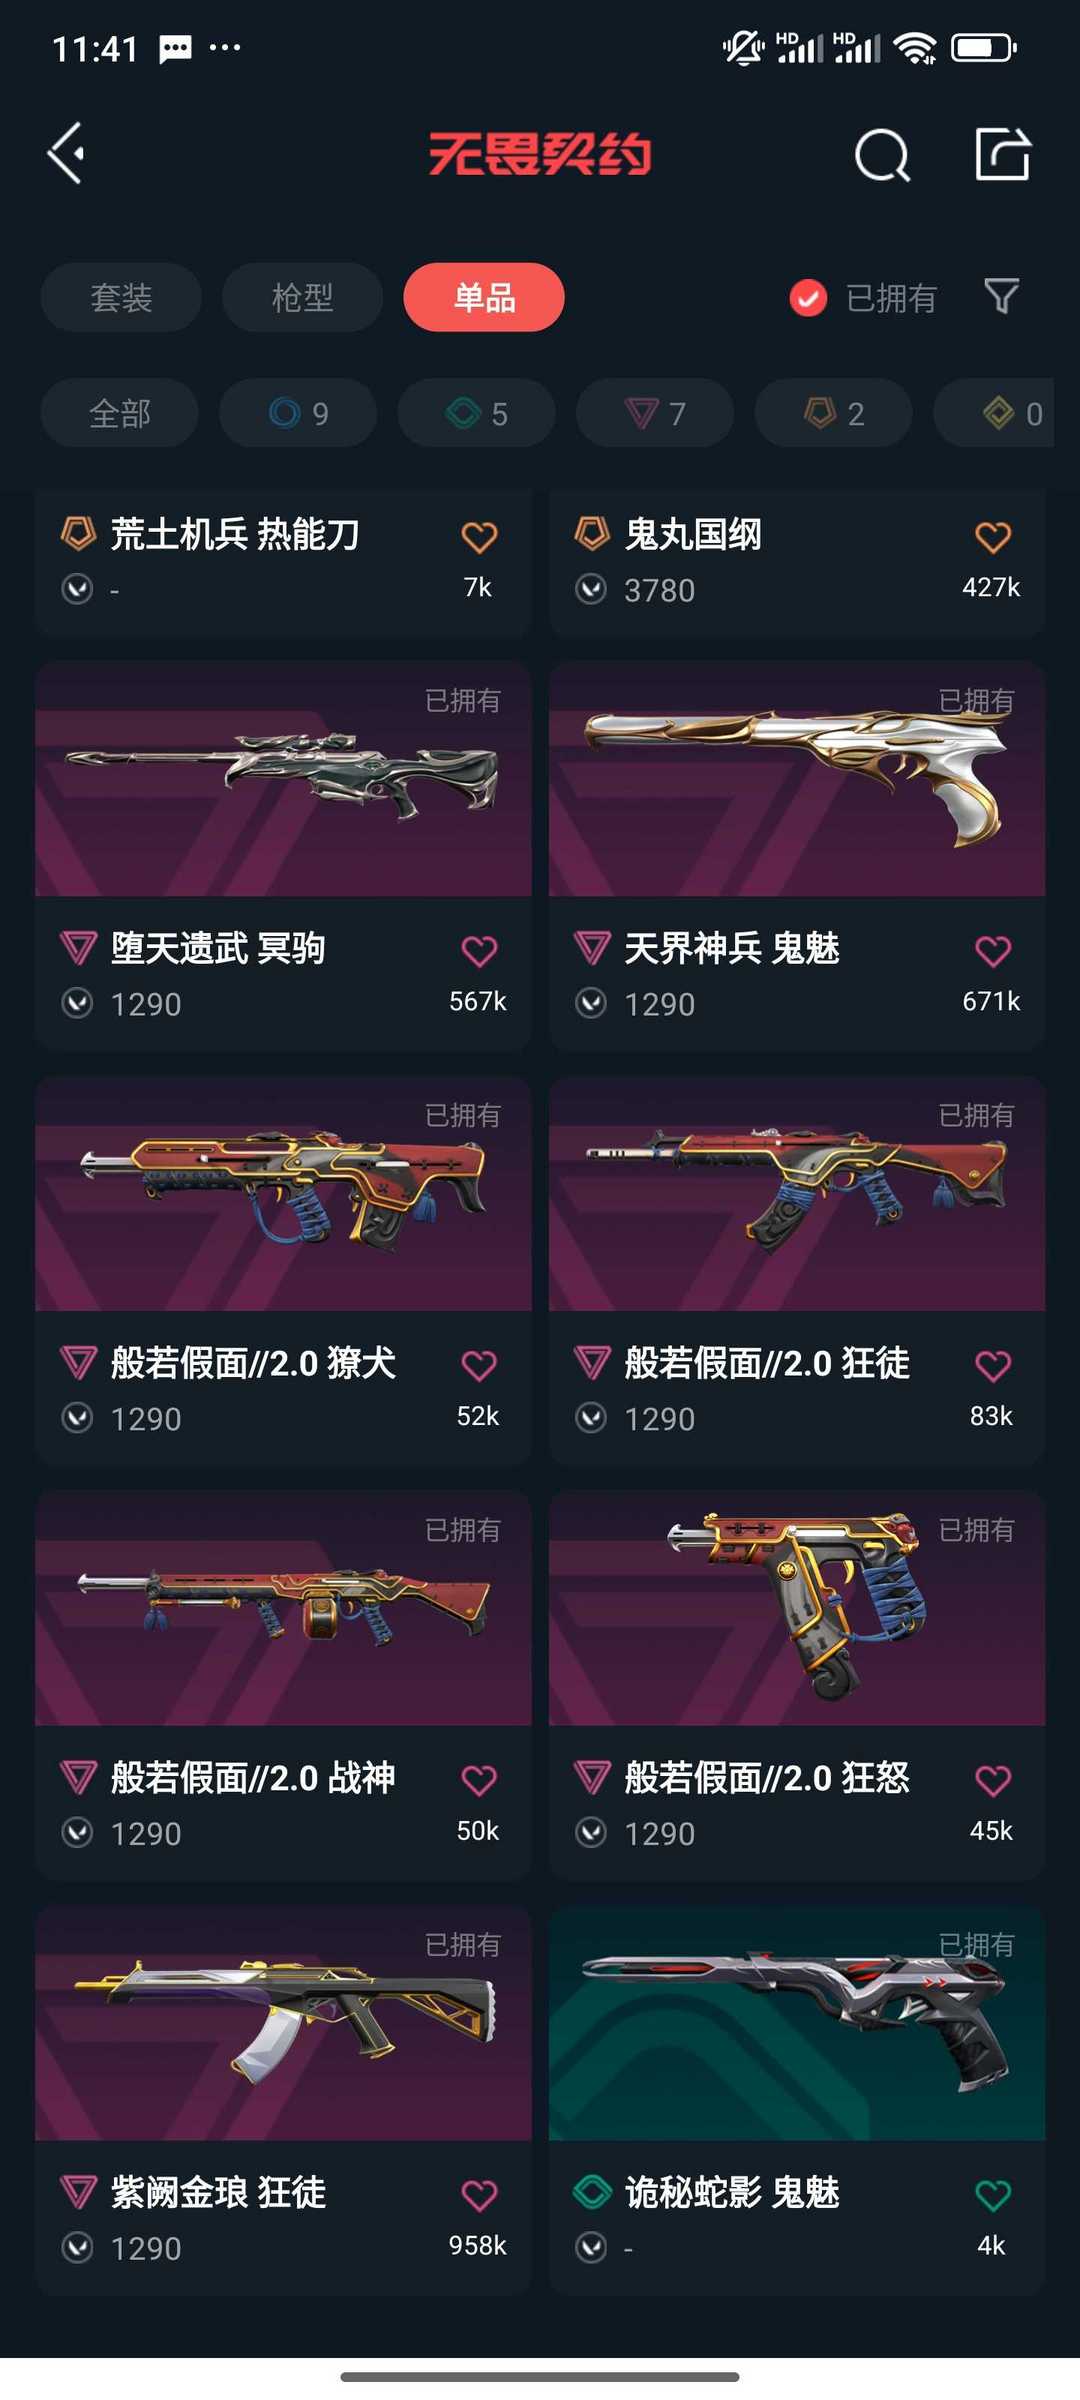Favorite 天界神兵 鬼魅 via heart icon
Viewport: 1080px width, 2400px height.
pyautogui.click(x=992, y=951)
